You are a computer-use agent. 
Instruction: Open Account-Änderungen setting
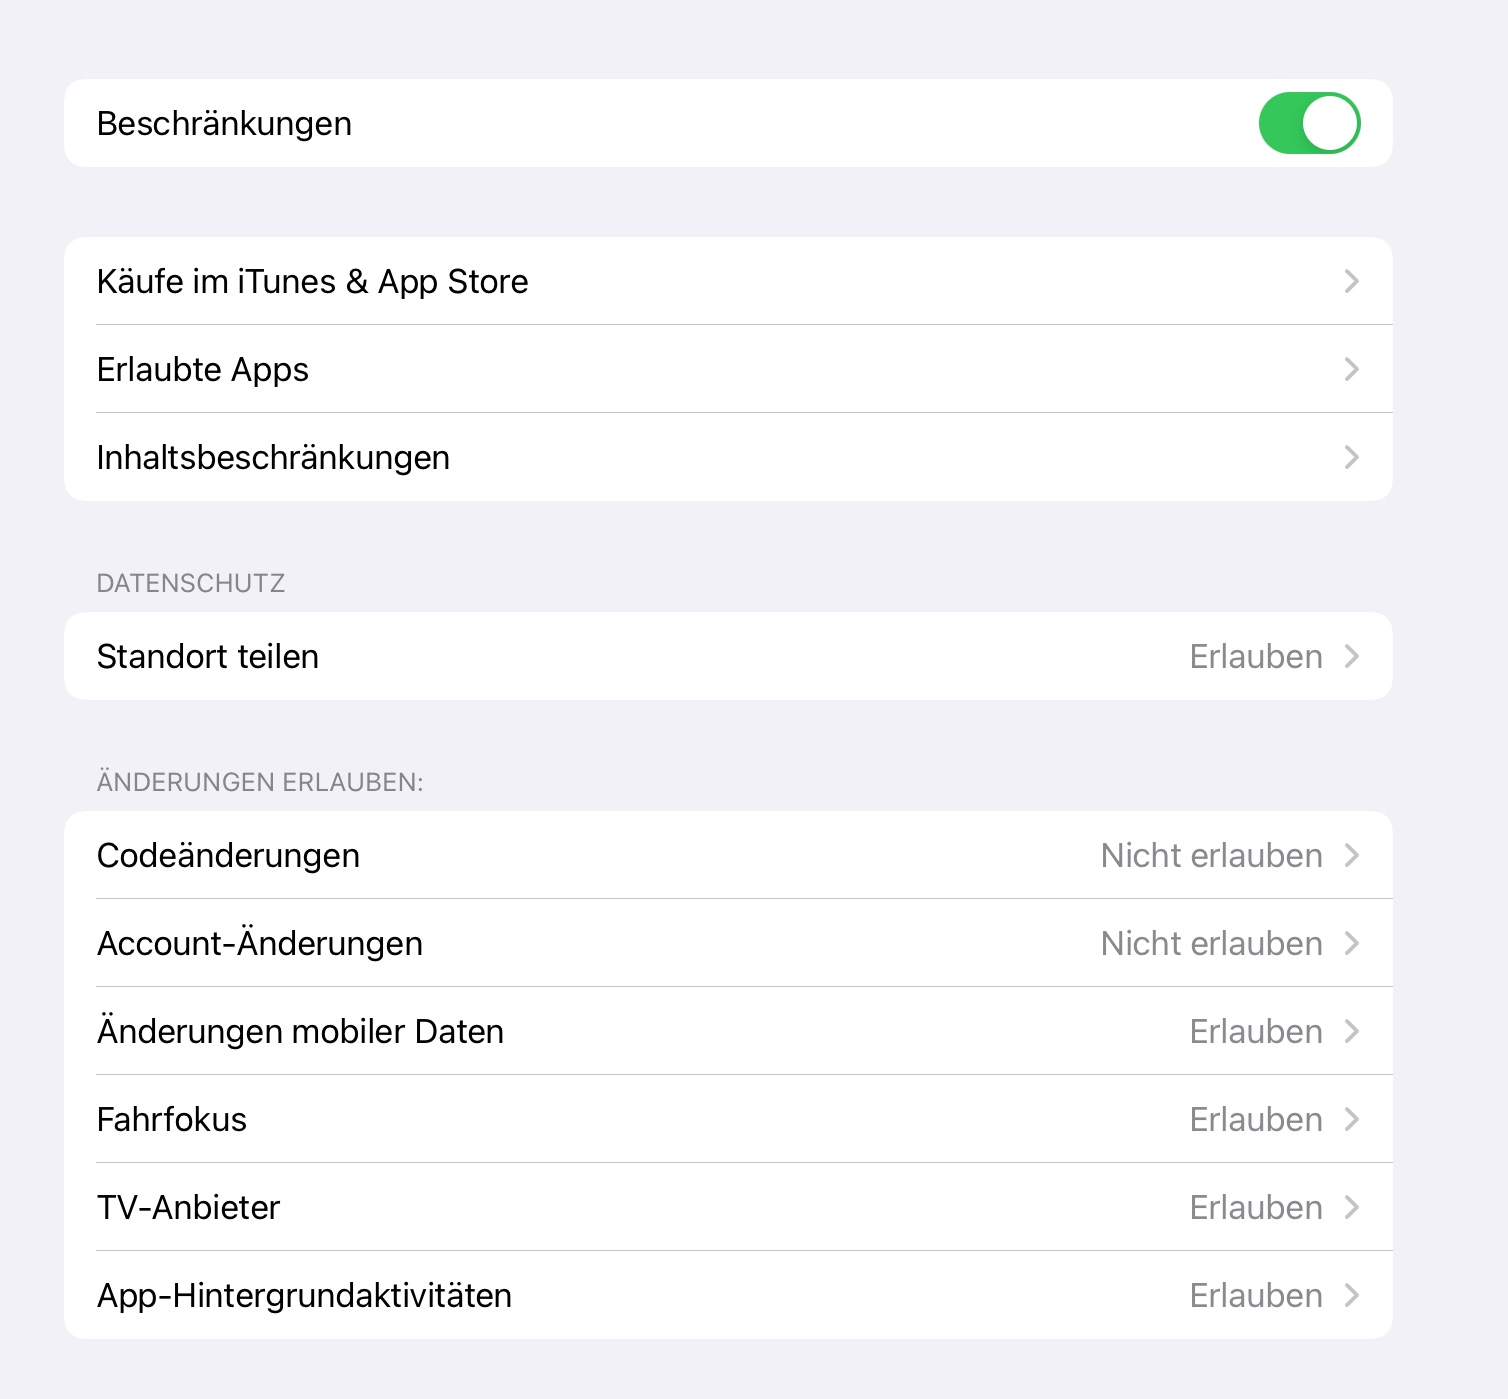pyautogui.click(x=260, y=943)
